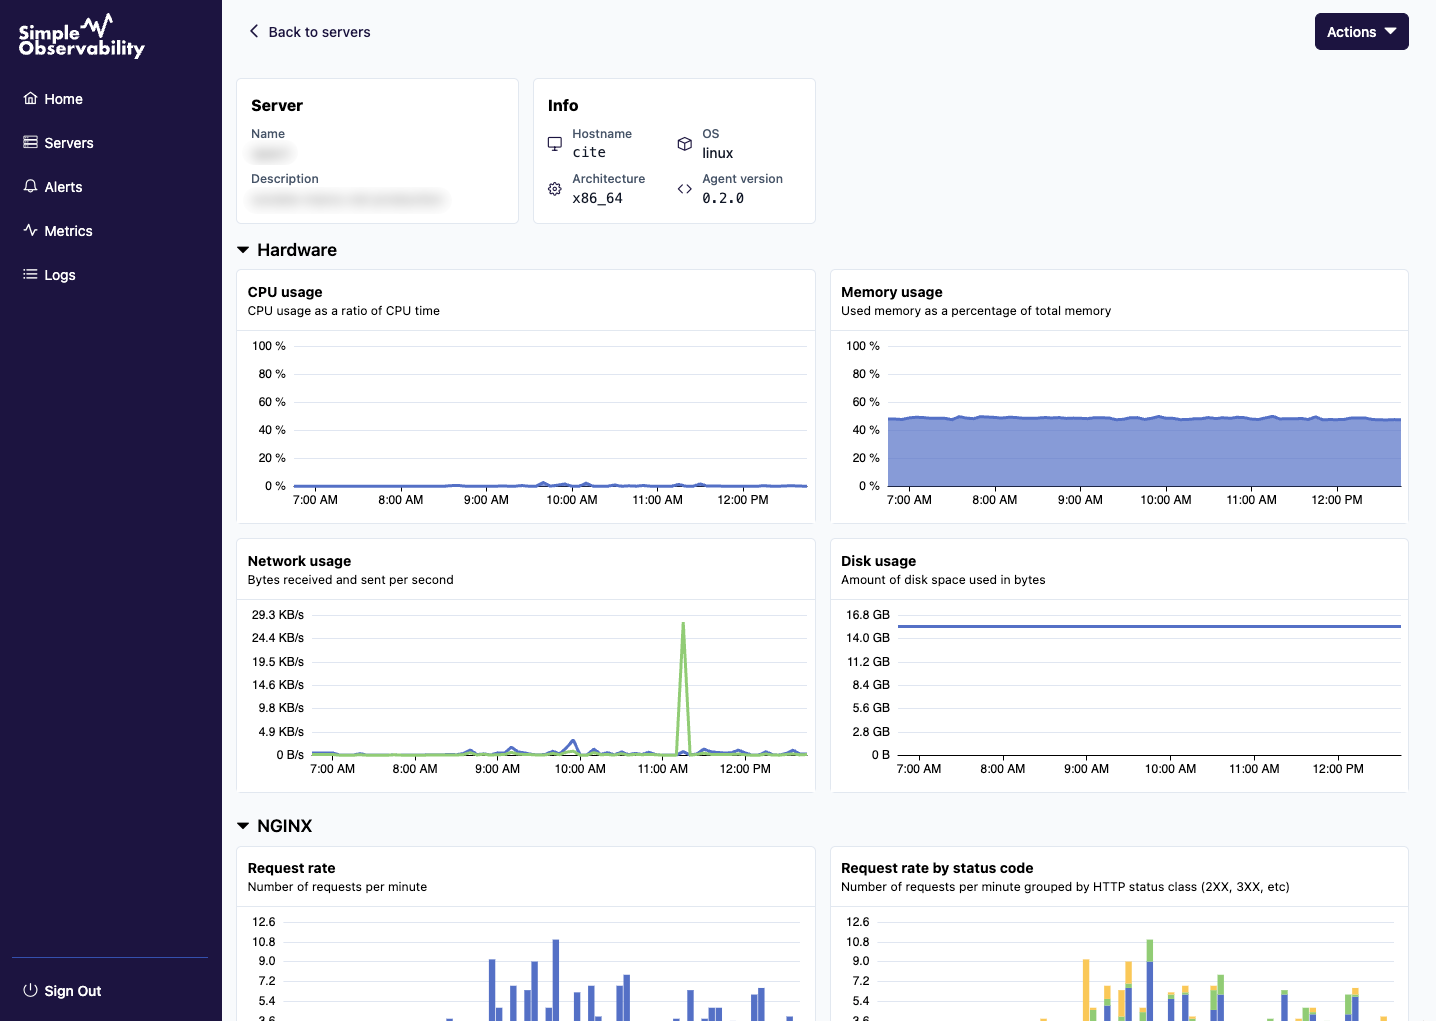The height and width of the screenshot is (1021, 1436).
Task: Click the Home house icon
Action: tap(31, 98)
